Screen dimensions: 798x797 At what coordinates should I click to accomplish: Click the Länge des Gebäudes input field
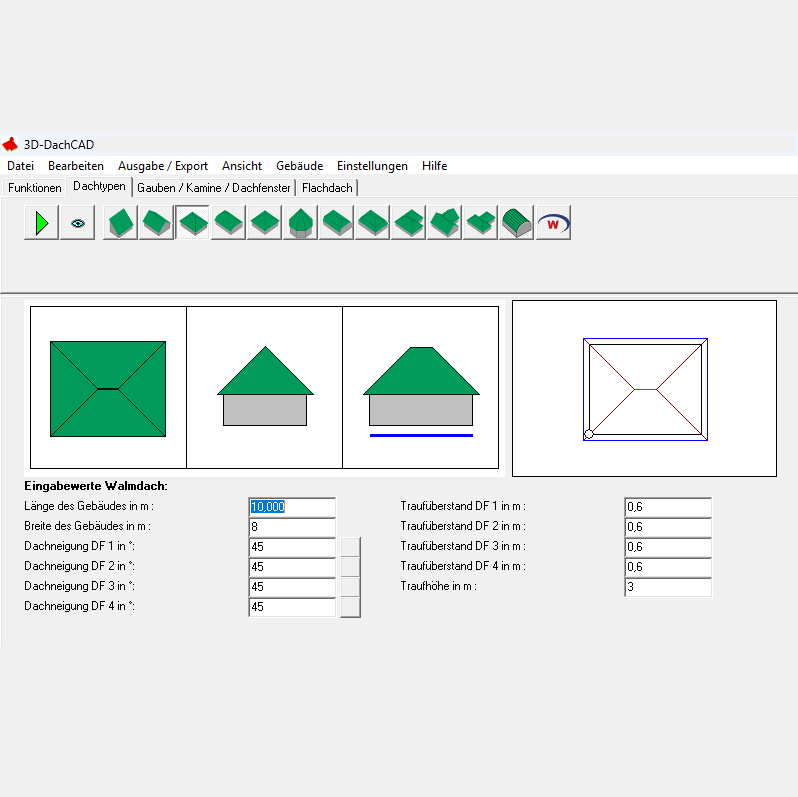pos(291,507)
